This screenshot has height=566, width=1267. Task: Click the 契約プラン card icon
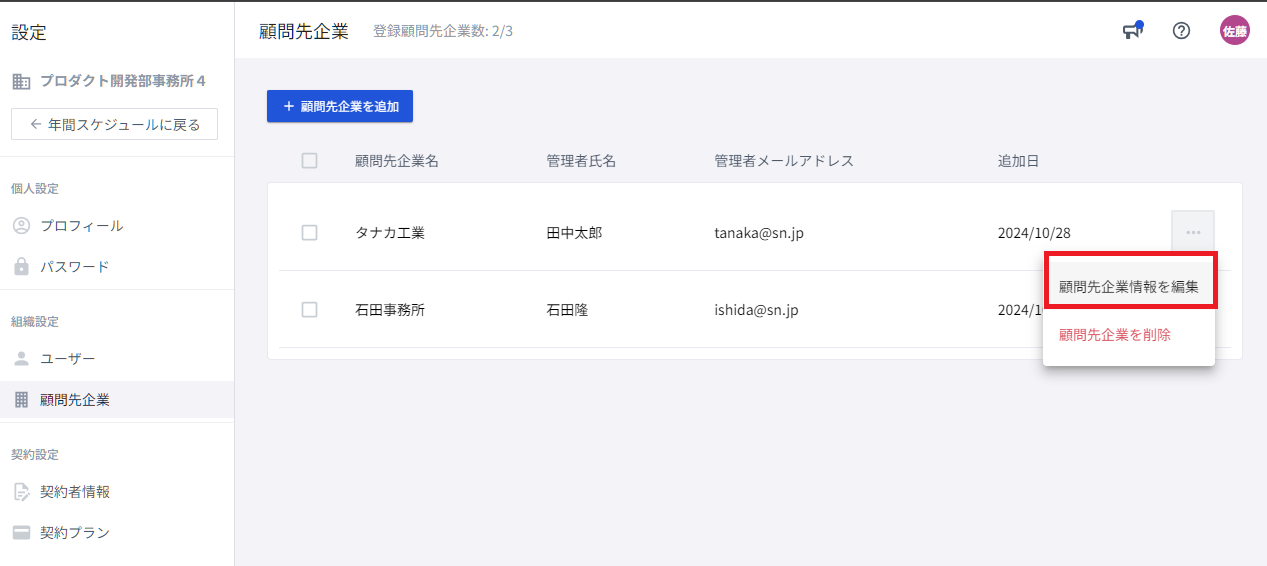[x=21, y=533]
